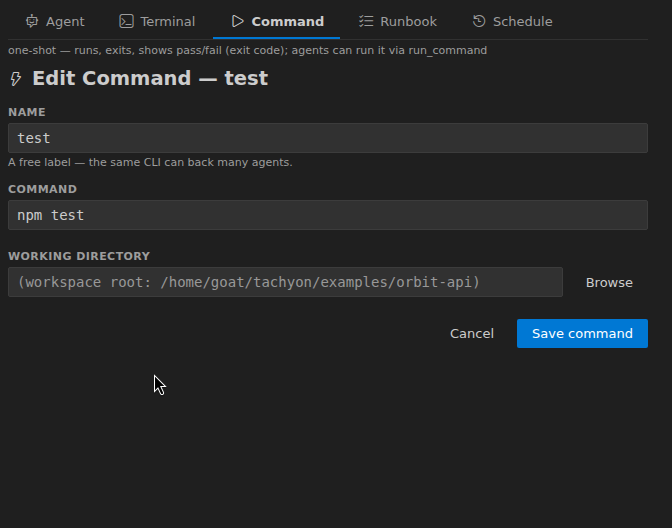Switch to the Agent tab
This screenshot has height=528, width=672.
(x=55, y=21)
